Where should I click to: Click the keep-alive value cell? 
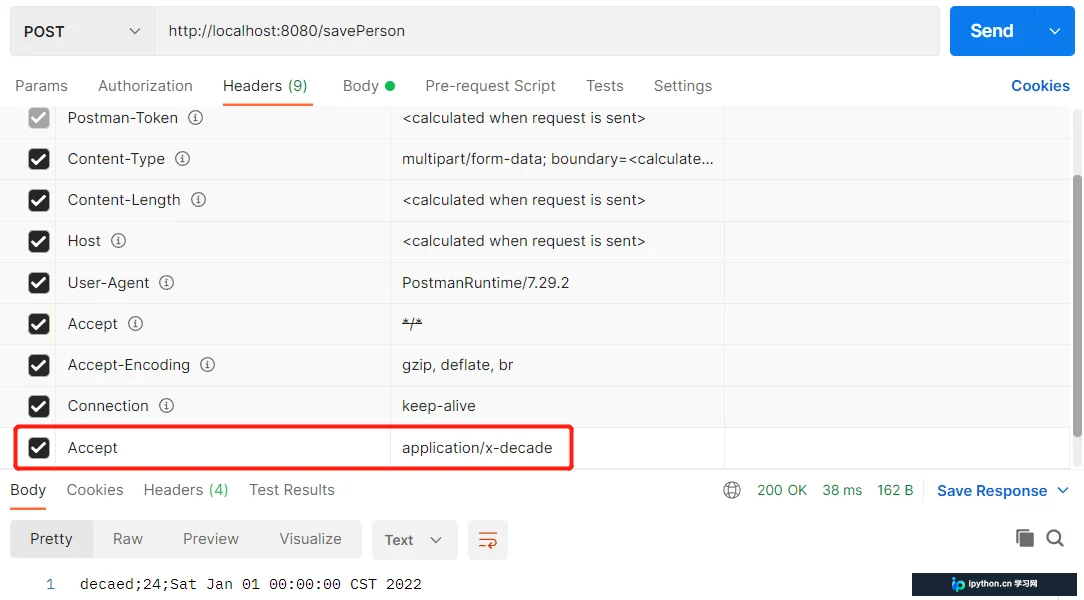click(x=557, y=406)
